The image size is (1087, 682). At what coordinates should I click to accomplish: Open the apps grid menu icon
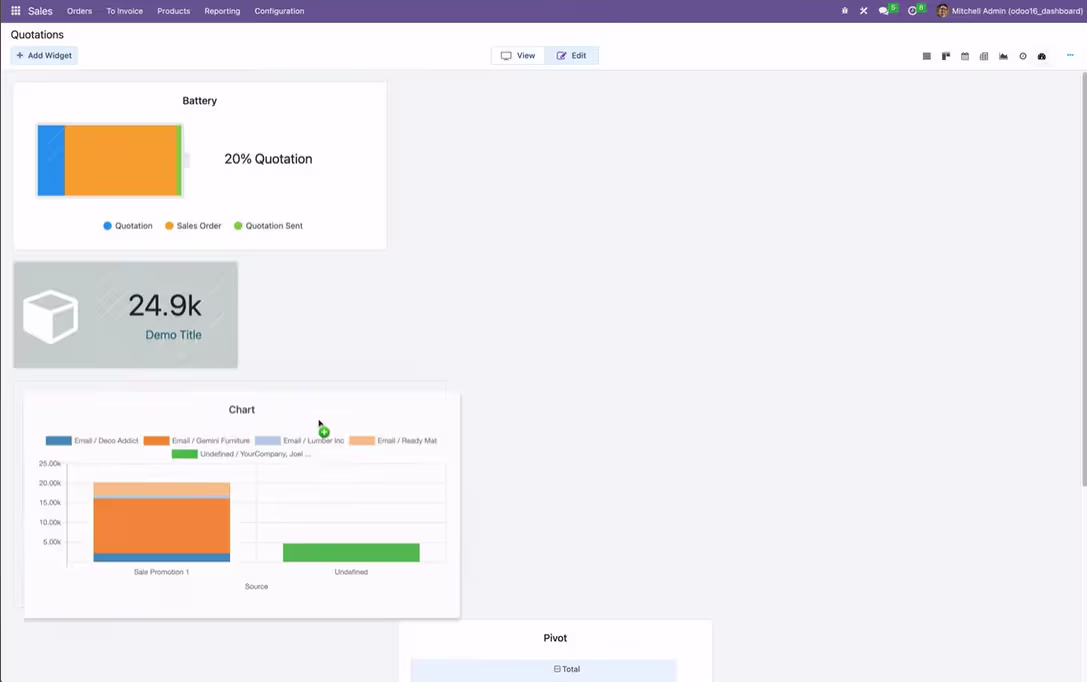15,11
